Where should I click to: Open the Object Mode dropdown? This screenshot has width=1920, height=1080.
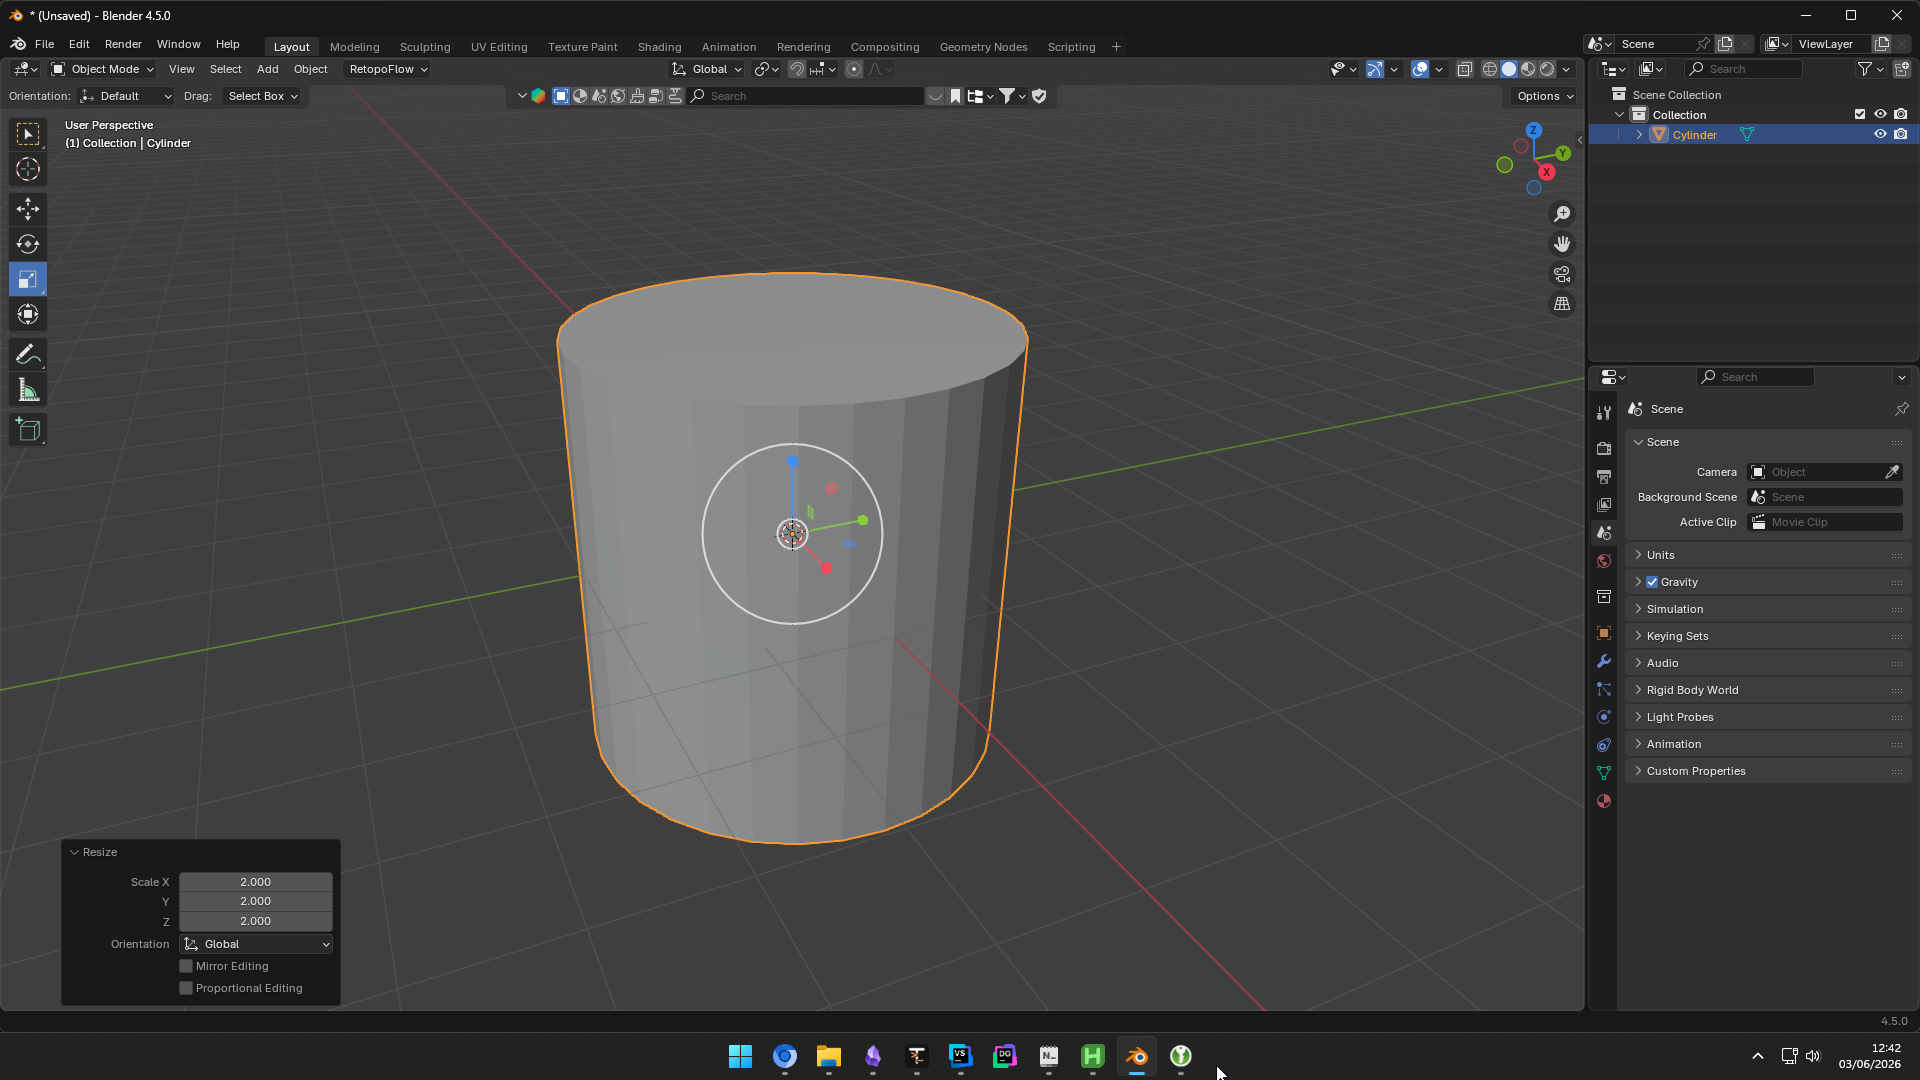click(102, 69)
